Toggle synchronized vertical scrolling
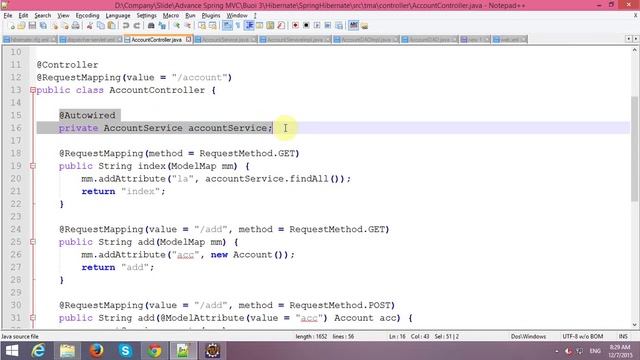Screen dimensions: 640x360 pos(202,25)
